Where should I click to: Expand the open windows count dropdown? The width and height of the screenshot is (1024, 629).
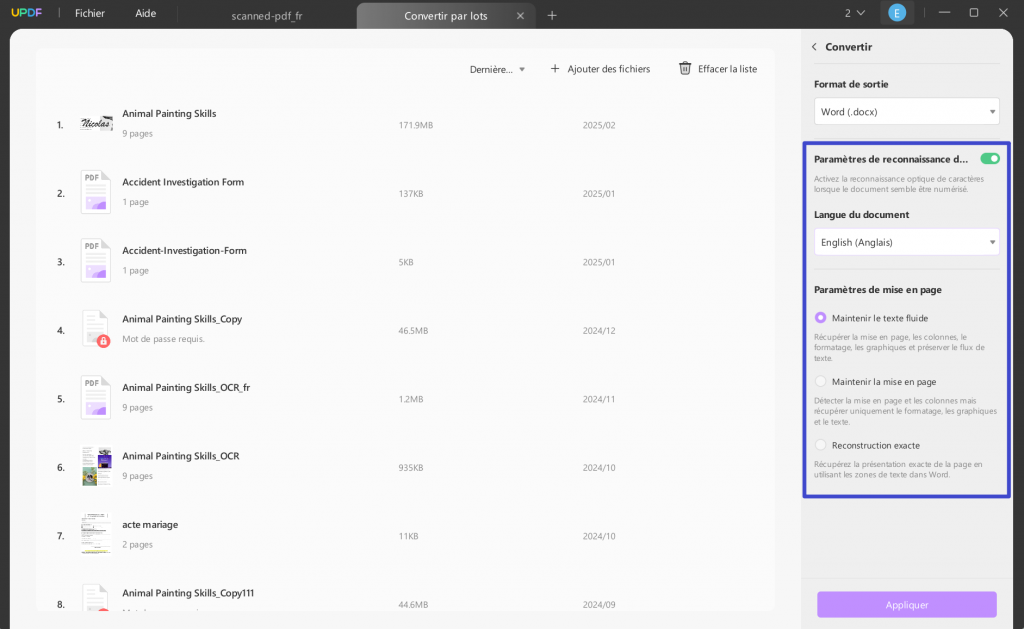(854, 13)
